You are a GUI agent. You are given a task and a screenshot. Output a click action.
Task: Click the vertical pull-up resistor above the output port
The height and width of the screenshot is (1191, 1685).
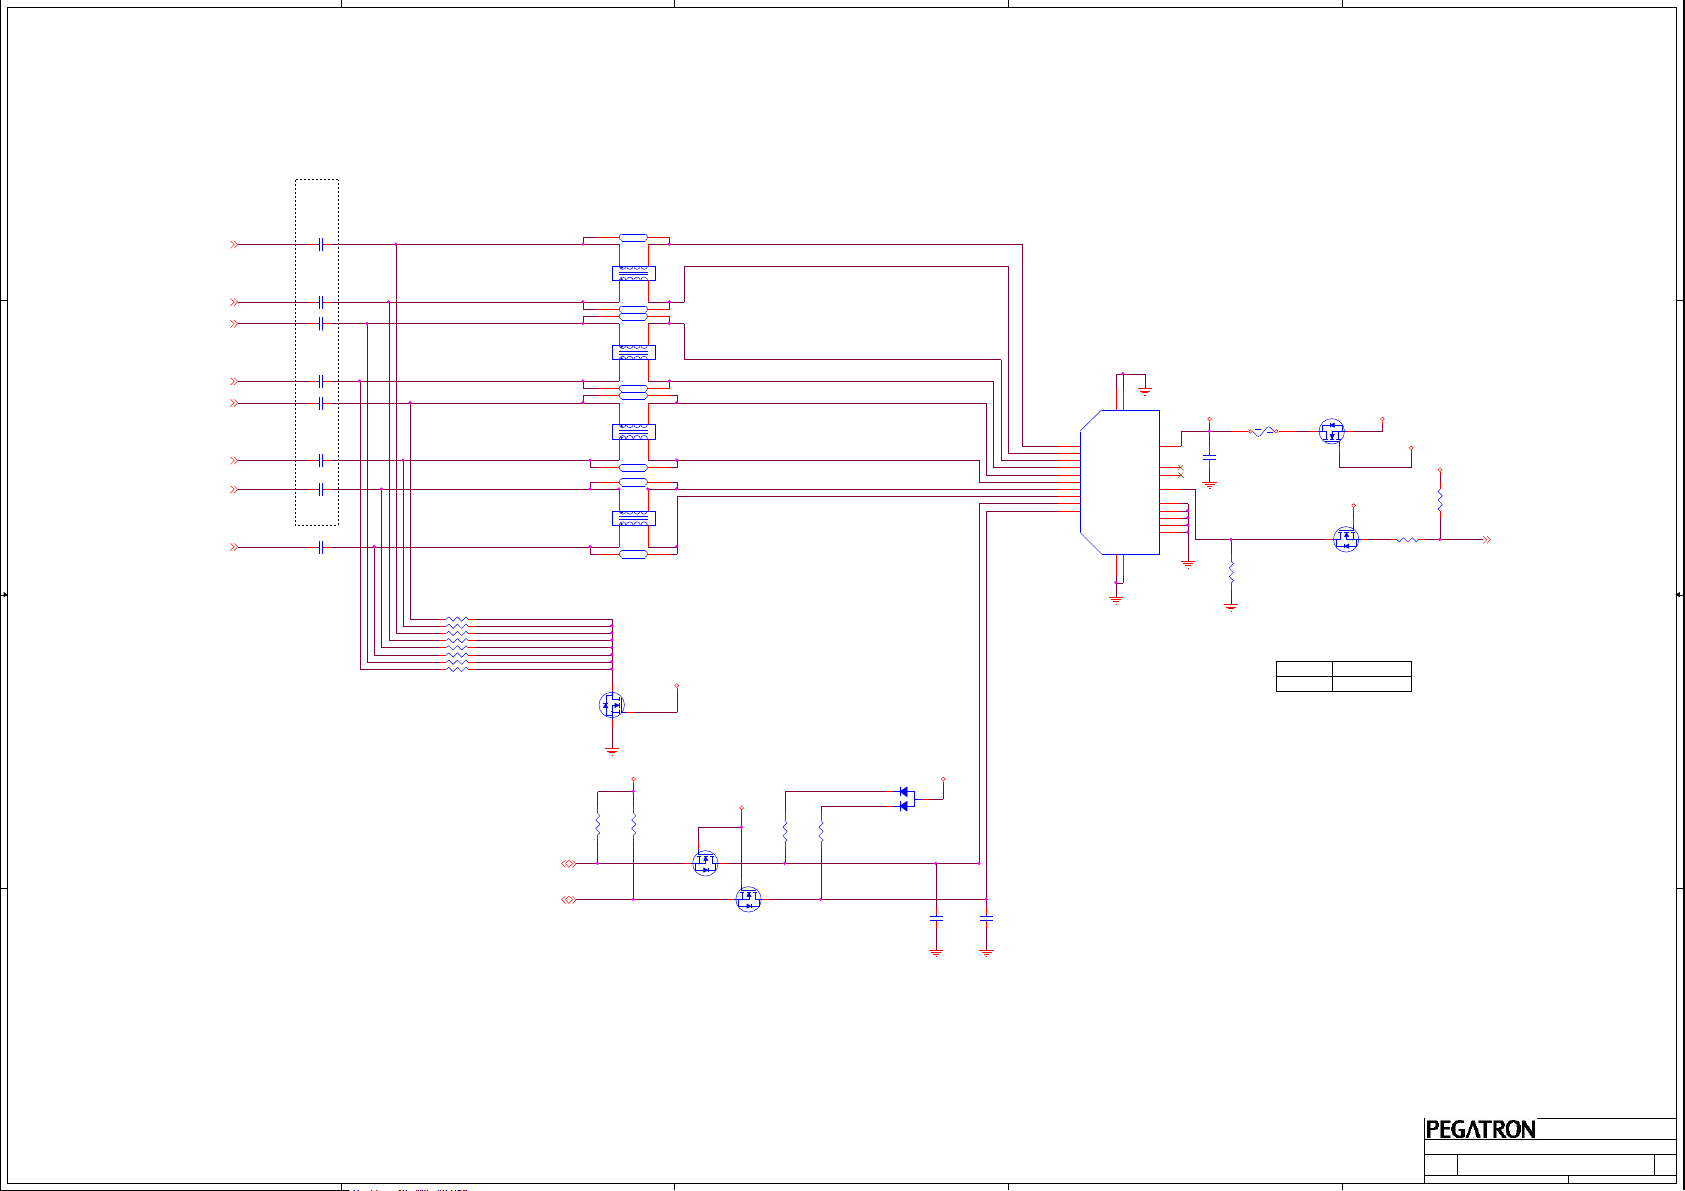coord(1440,500)
